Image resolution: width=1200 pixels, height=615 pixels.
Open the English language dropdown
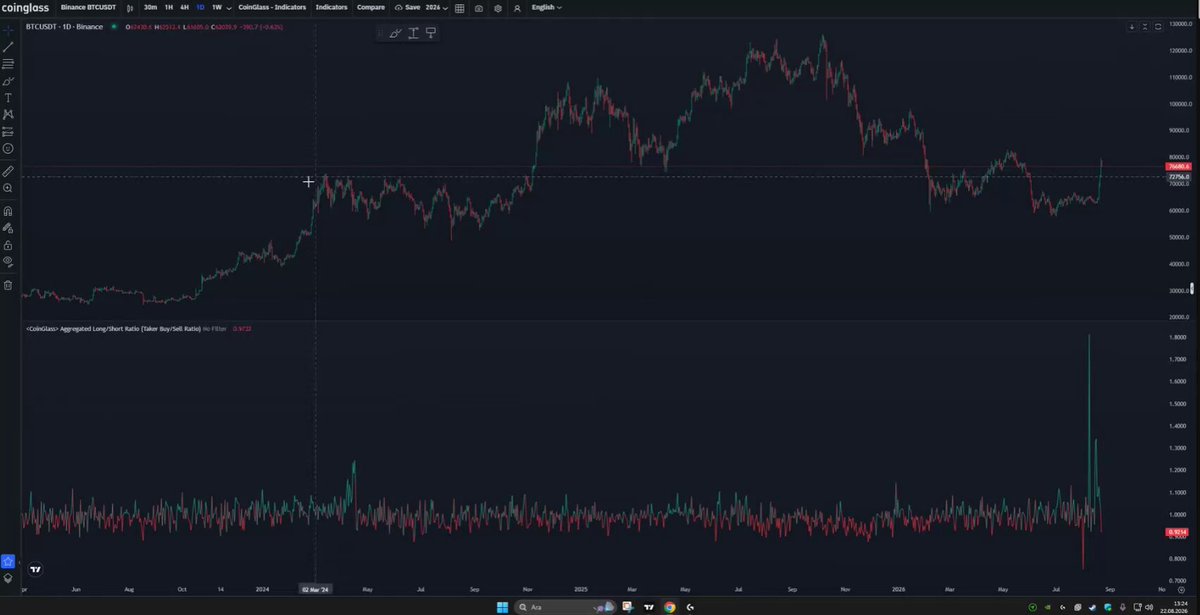point(546,7)
